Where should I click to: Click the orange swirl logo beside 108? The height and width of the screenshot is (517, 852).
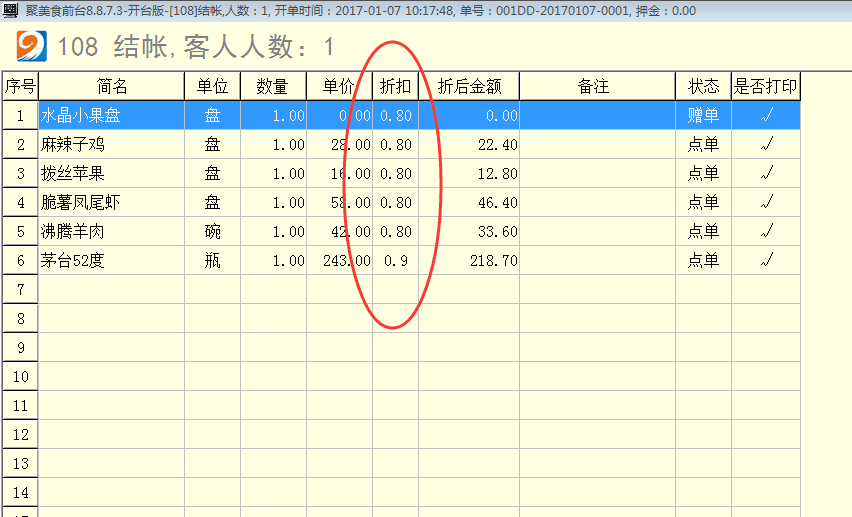click(x=33, y=46)
